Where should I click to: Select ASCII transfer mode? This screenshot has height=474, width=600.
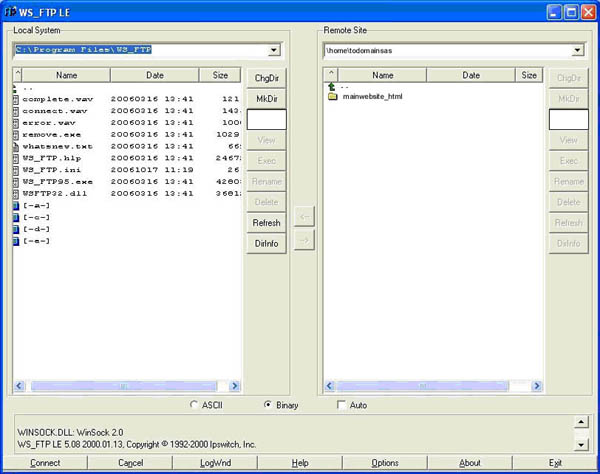click(194, 405)
